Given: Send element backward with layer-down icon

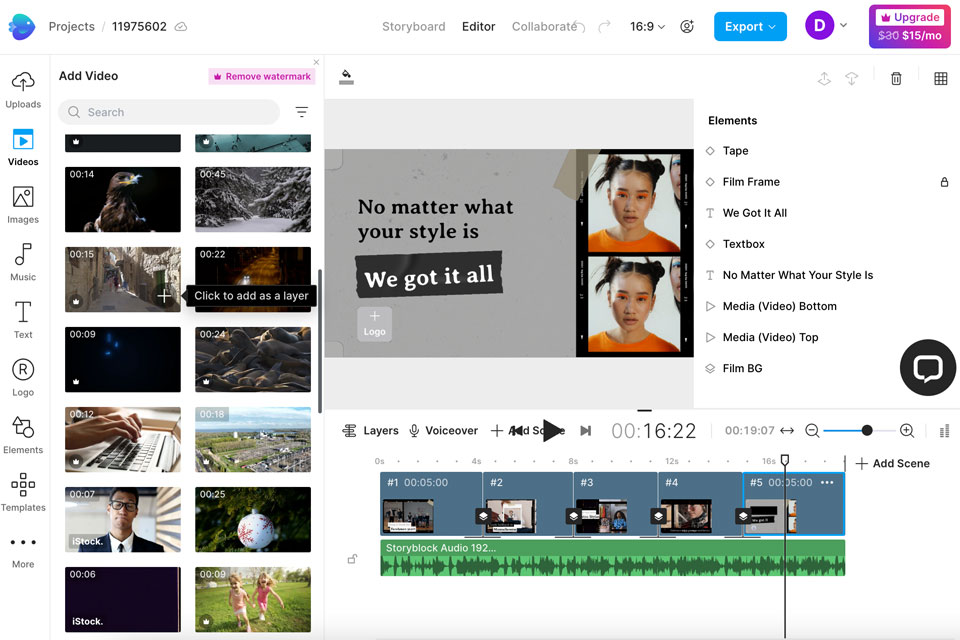Looking at the screenshot, I should (852, 78).
